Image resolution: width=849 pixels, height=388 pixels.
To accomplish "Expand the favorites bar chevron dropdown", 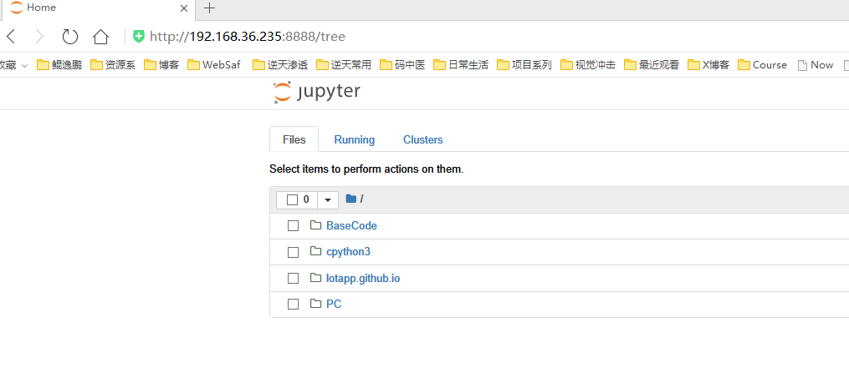I will point(24,65).
